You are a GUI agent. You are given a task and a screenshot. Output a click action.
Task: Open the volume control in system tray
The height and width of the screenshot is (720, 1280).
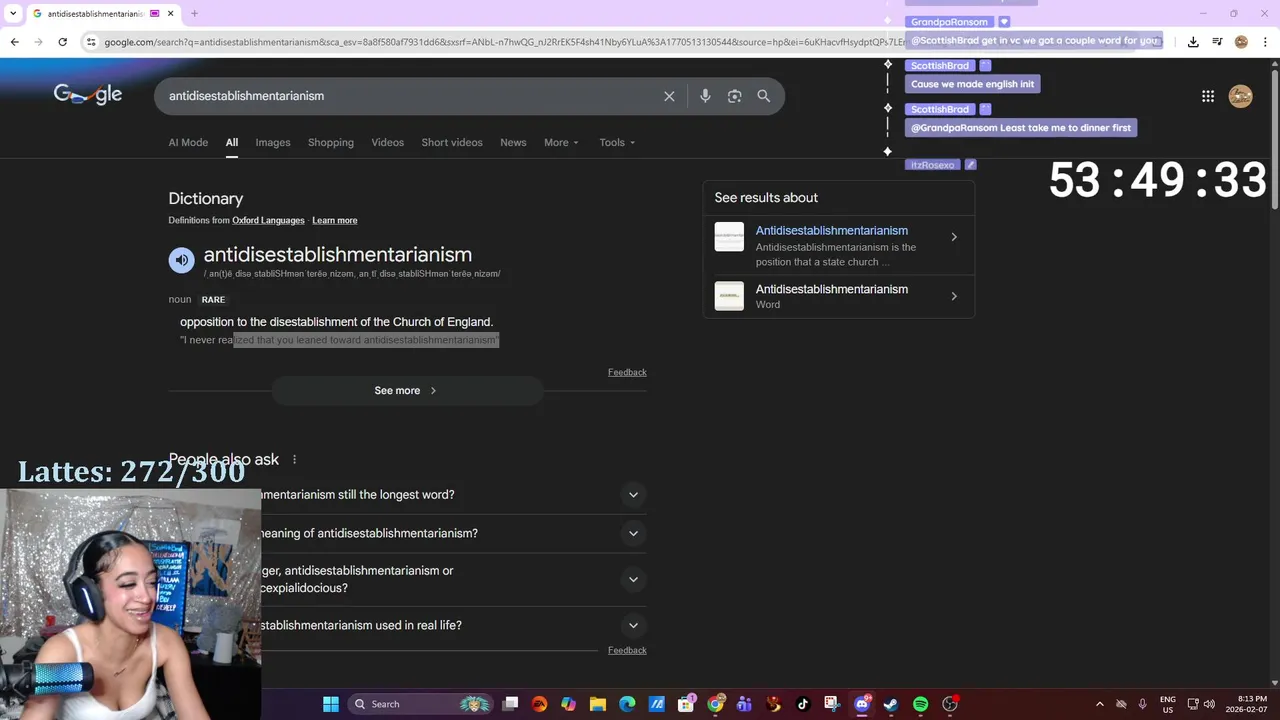tap(1210, 704)
